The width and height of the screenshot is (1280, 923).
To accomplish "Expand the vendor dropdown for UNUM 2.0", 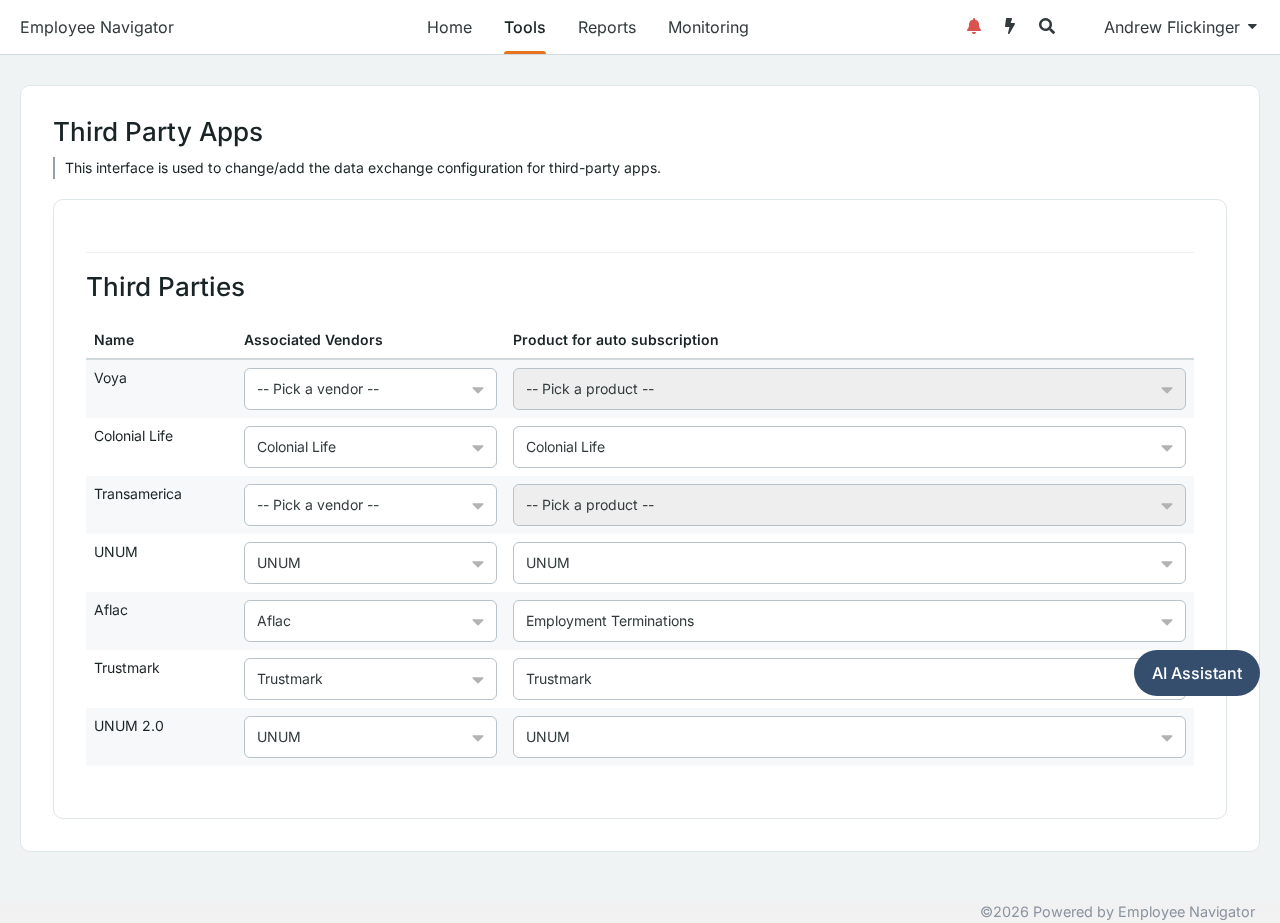I will coord(370,737).
